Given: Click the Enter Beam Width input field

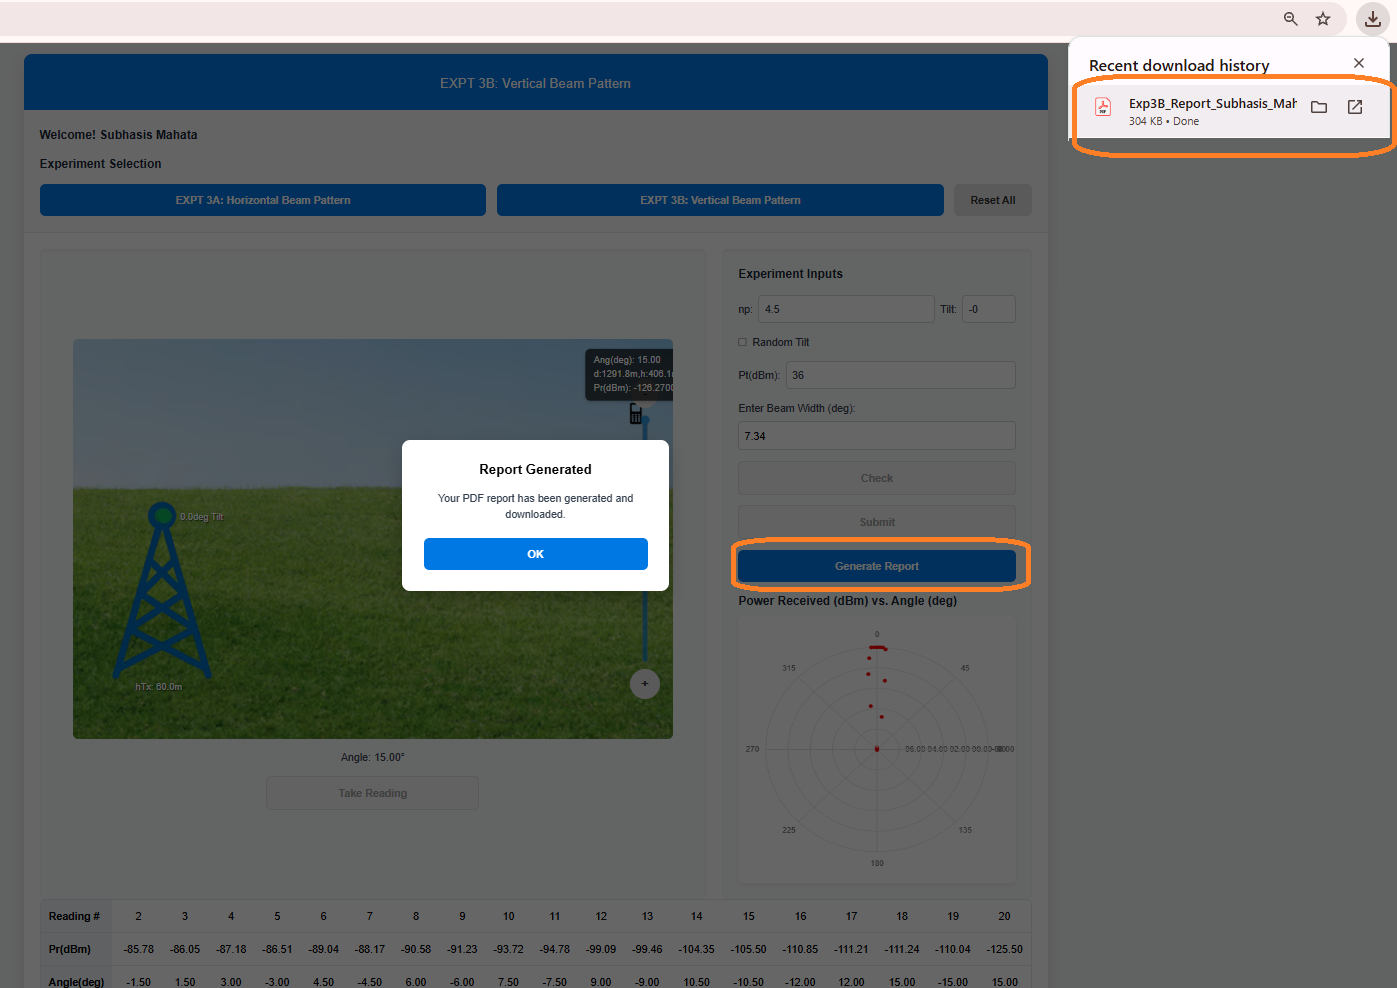Looking at the screenshot, I should click(876, 436).
